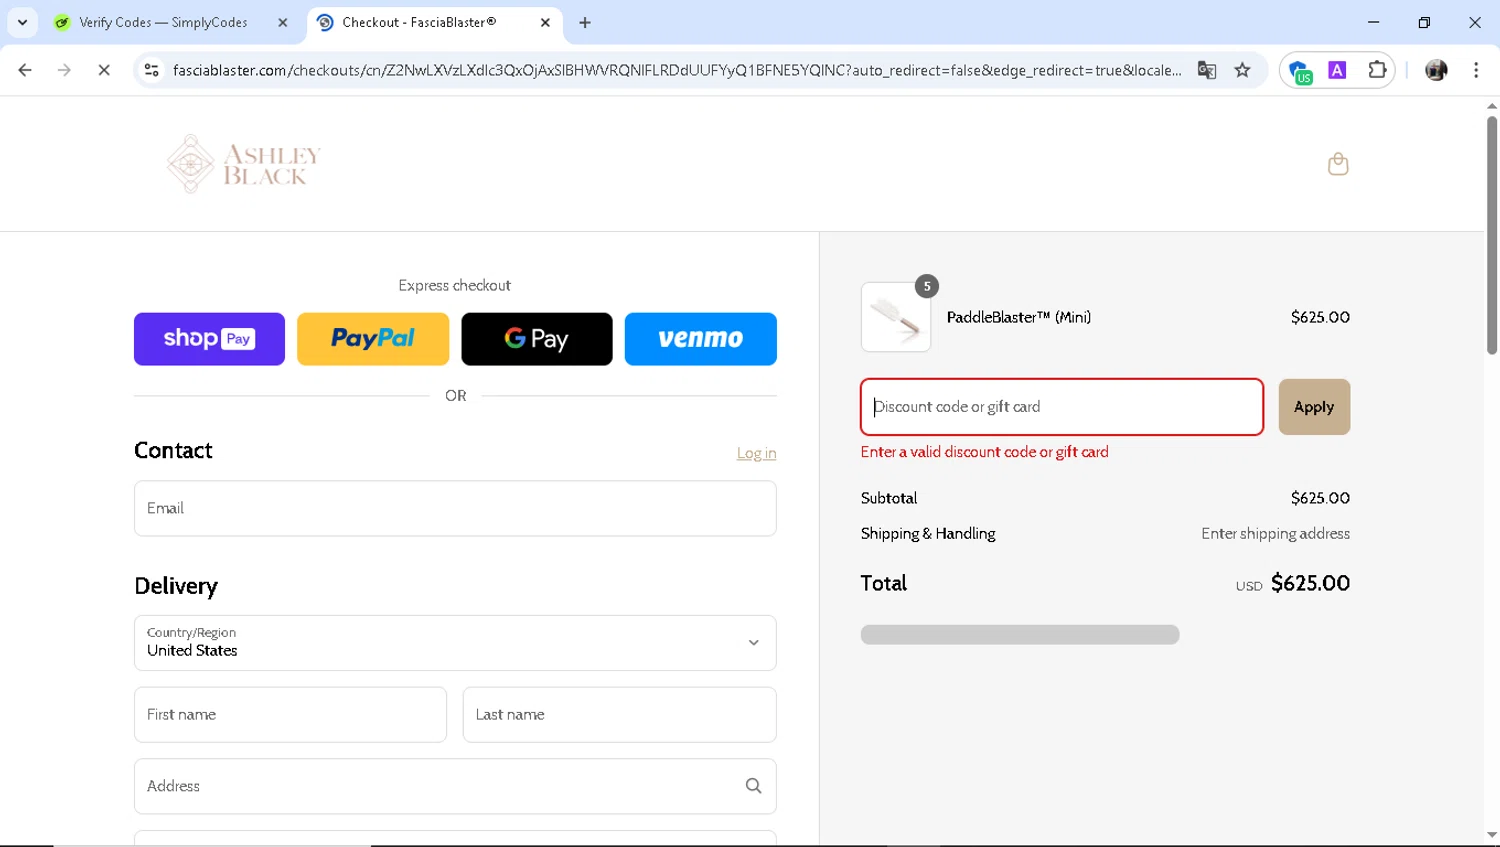The width and height of the screenshot is (1500, 847).
Task: Click the Total $625.00 amount
Action: [x=1310, y=583]
